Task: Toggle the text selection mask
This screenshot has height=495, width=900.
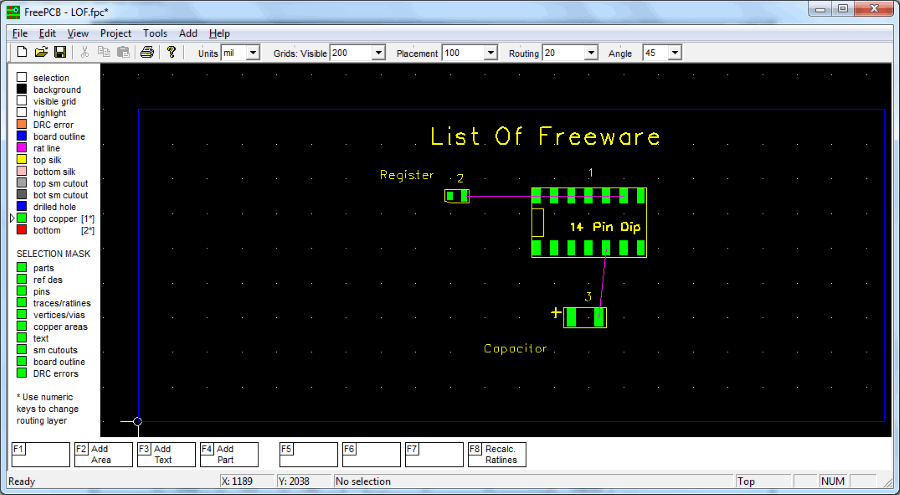Action: coord(22,338)
